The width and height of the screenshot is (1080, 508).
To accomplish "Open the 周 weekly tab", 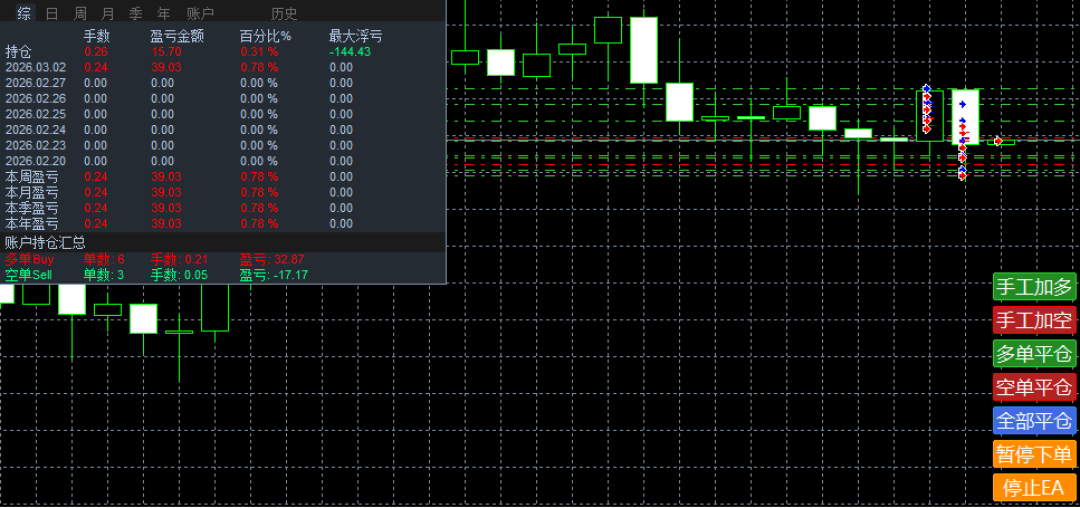I will tap(80, 13).
